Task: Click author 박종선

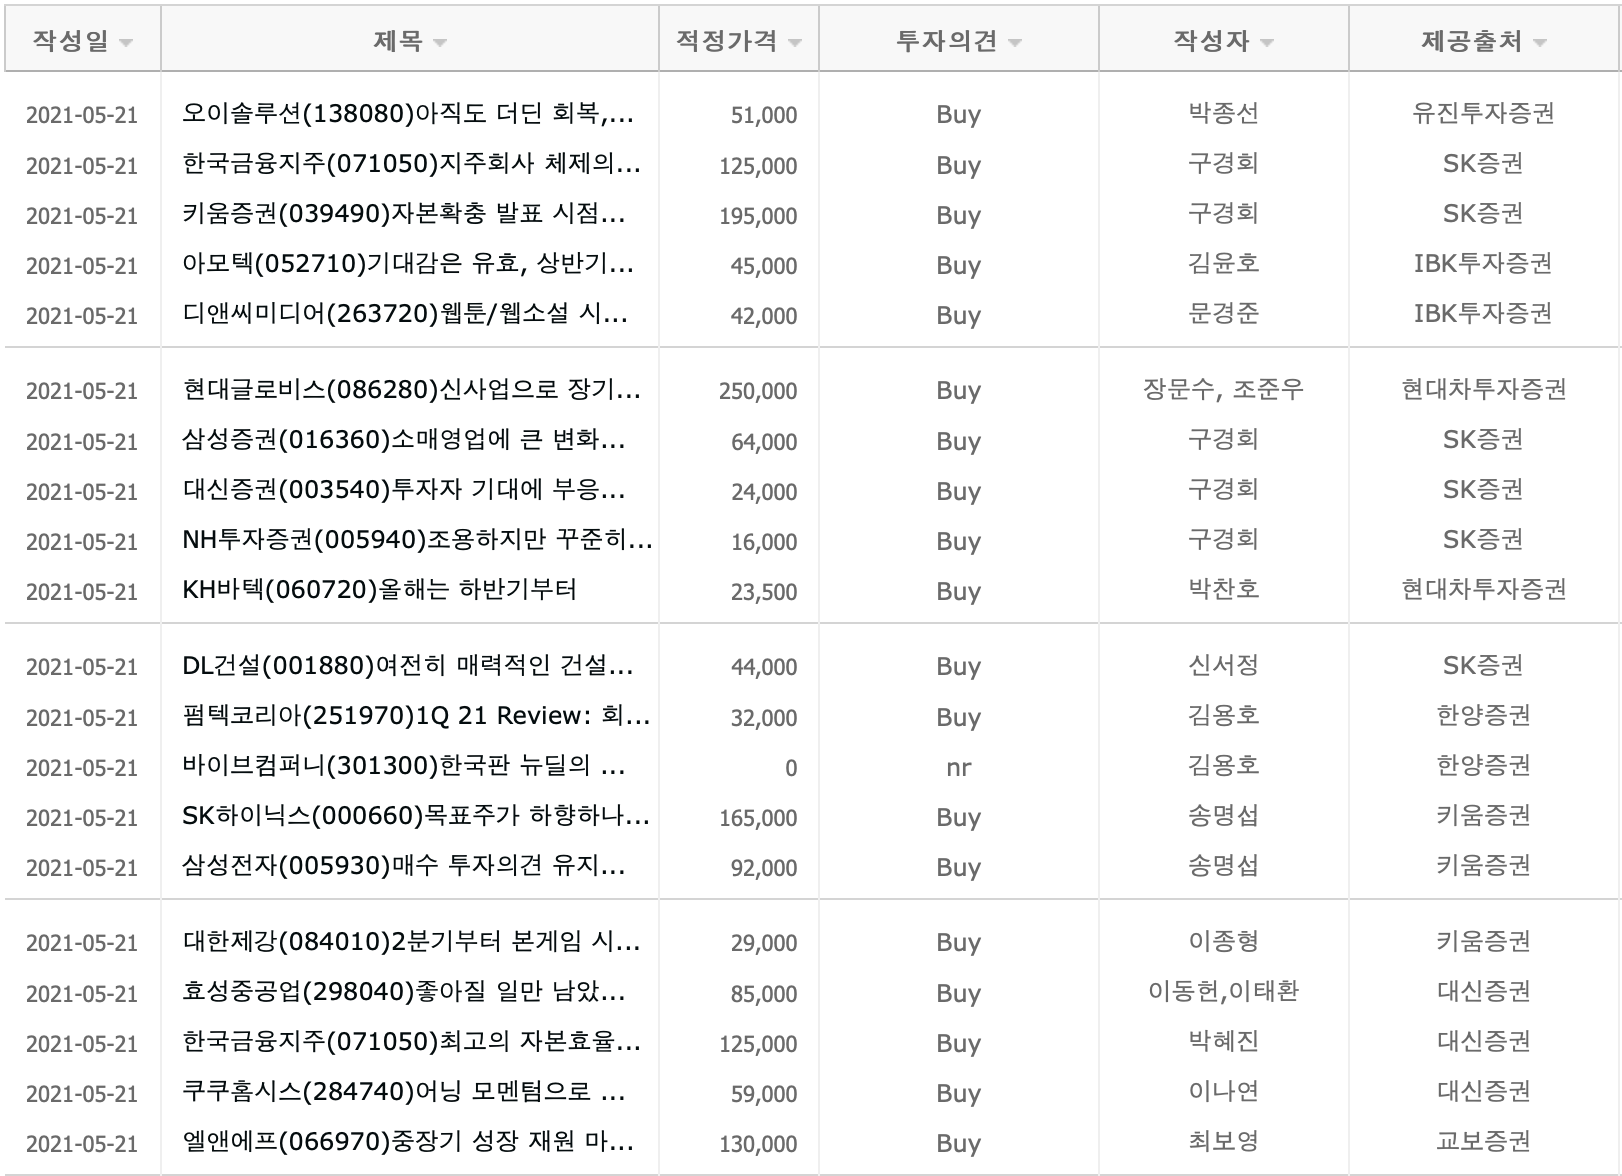Action: click(x=1223, y=113)
